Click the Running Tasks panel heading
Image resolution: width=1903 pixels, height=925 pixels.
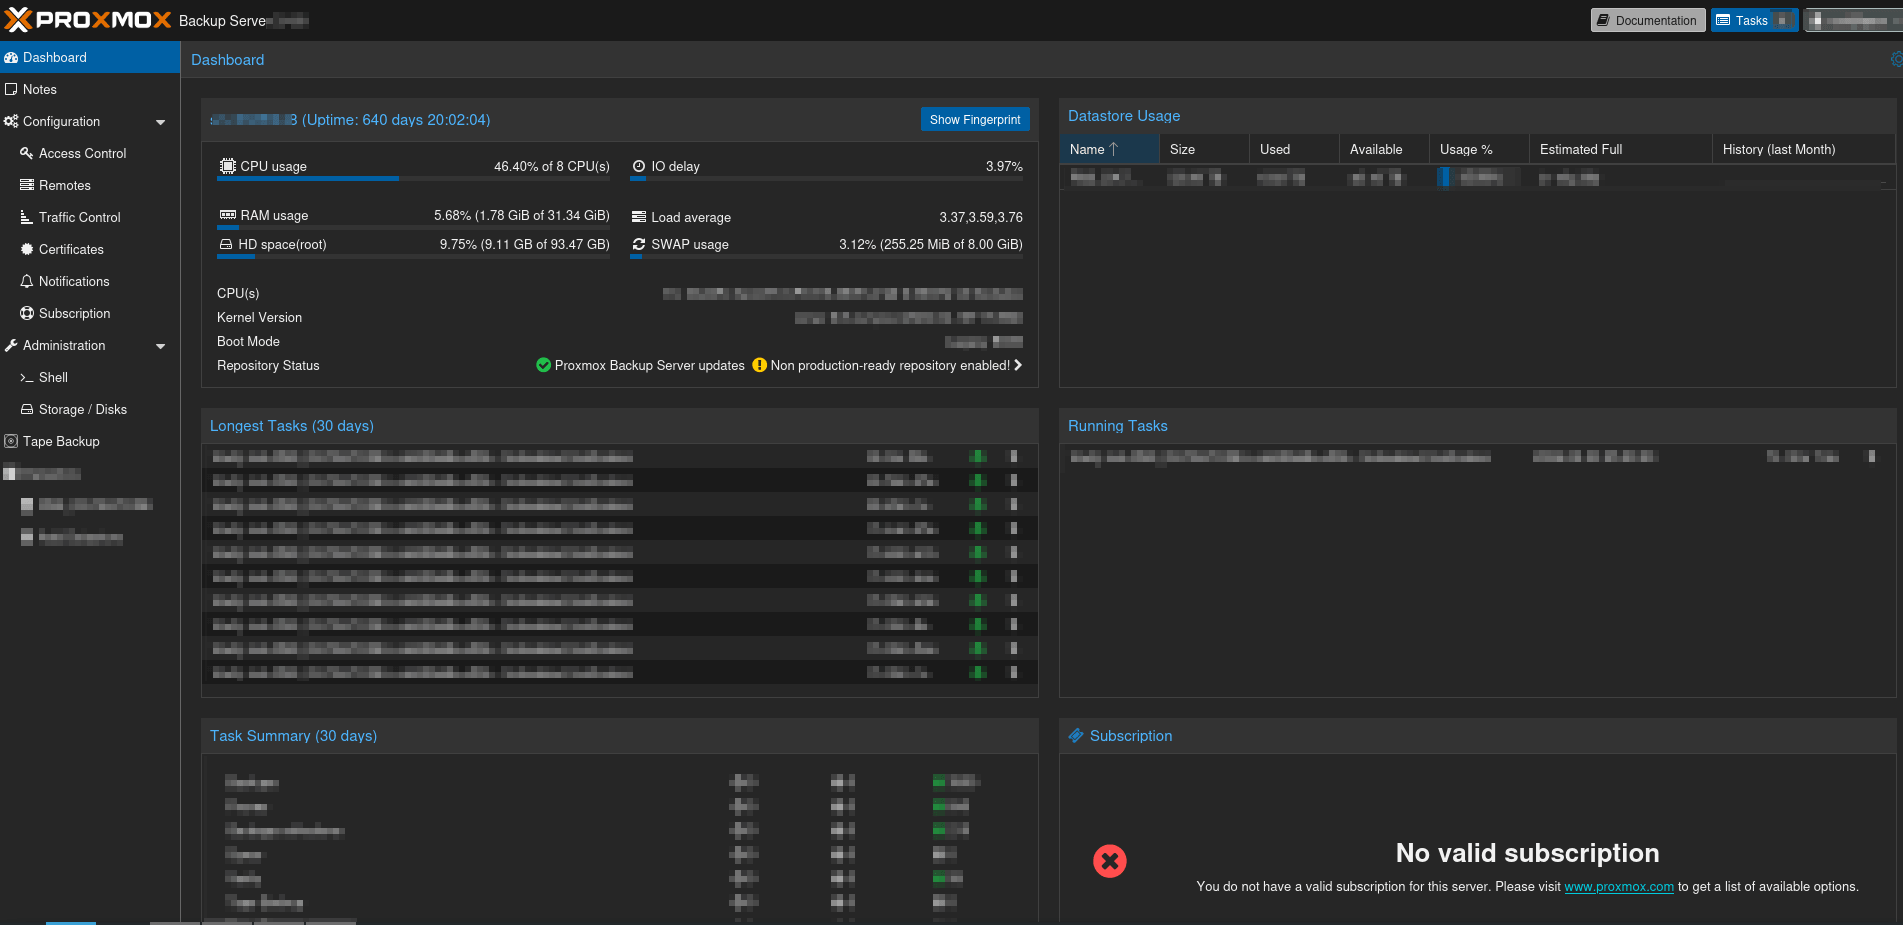pos(1118,426)
